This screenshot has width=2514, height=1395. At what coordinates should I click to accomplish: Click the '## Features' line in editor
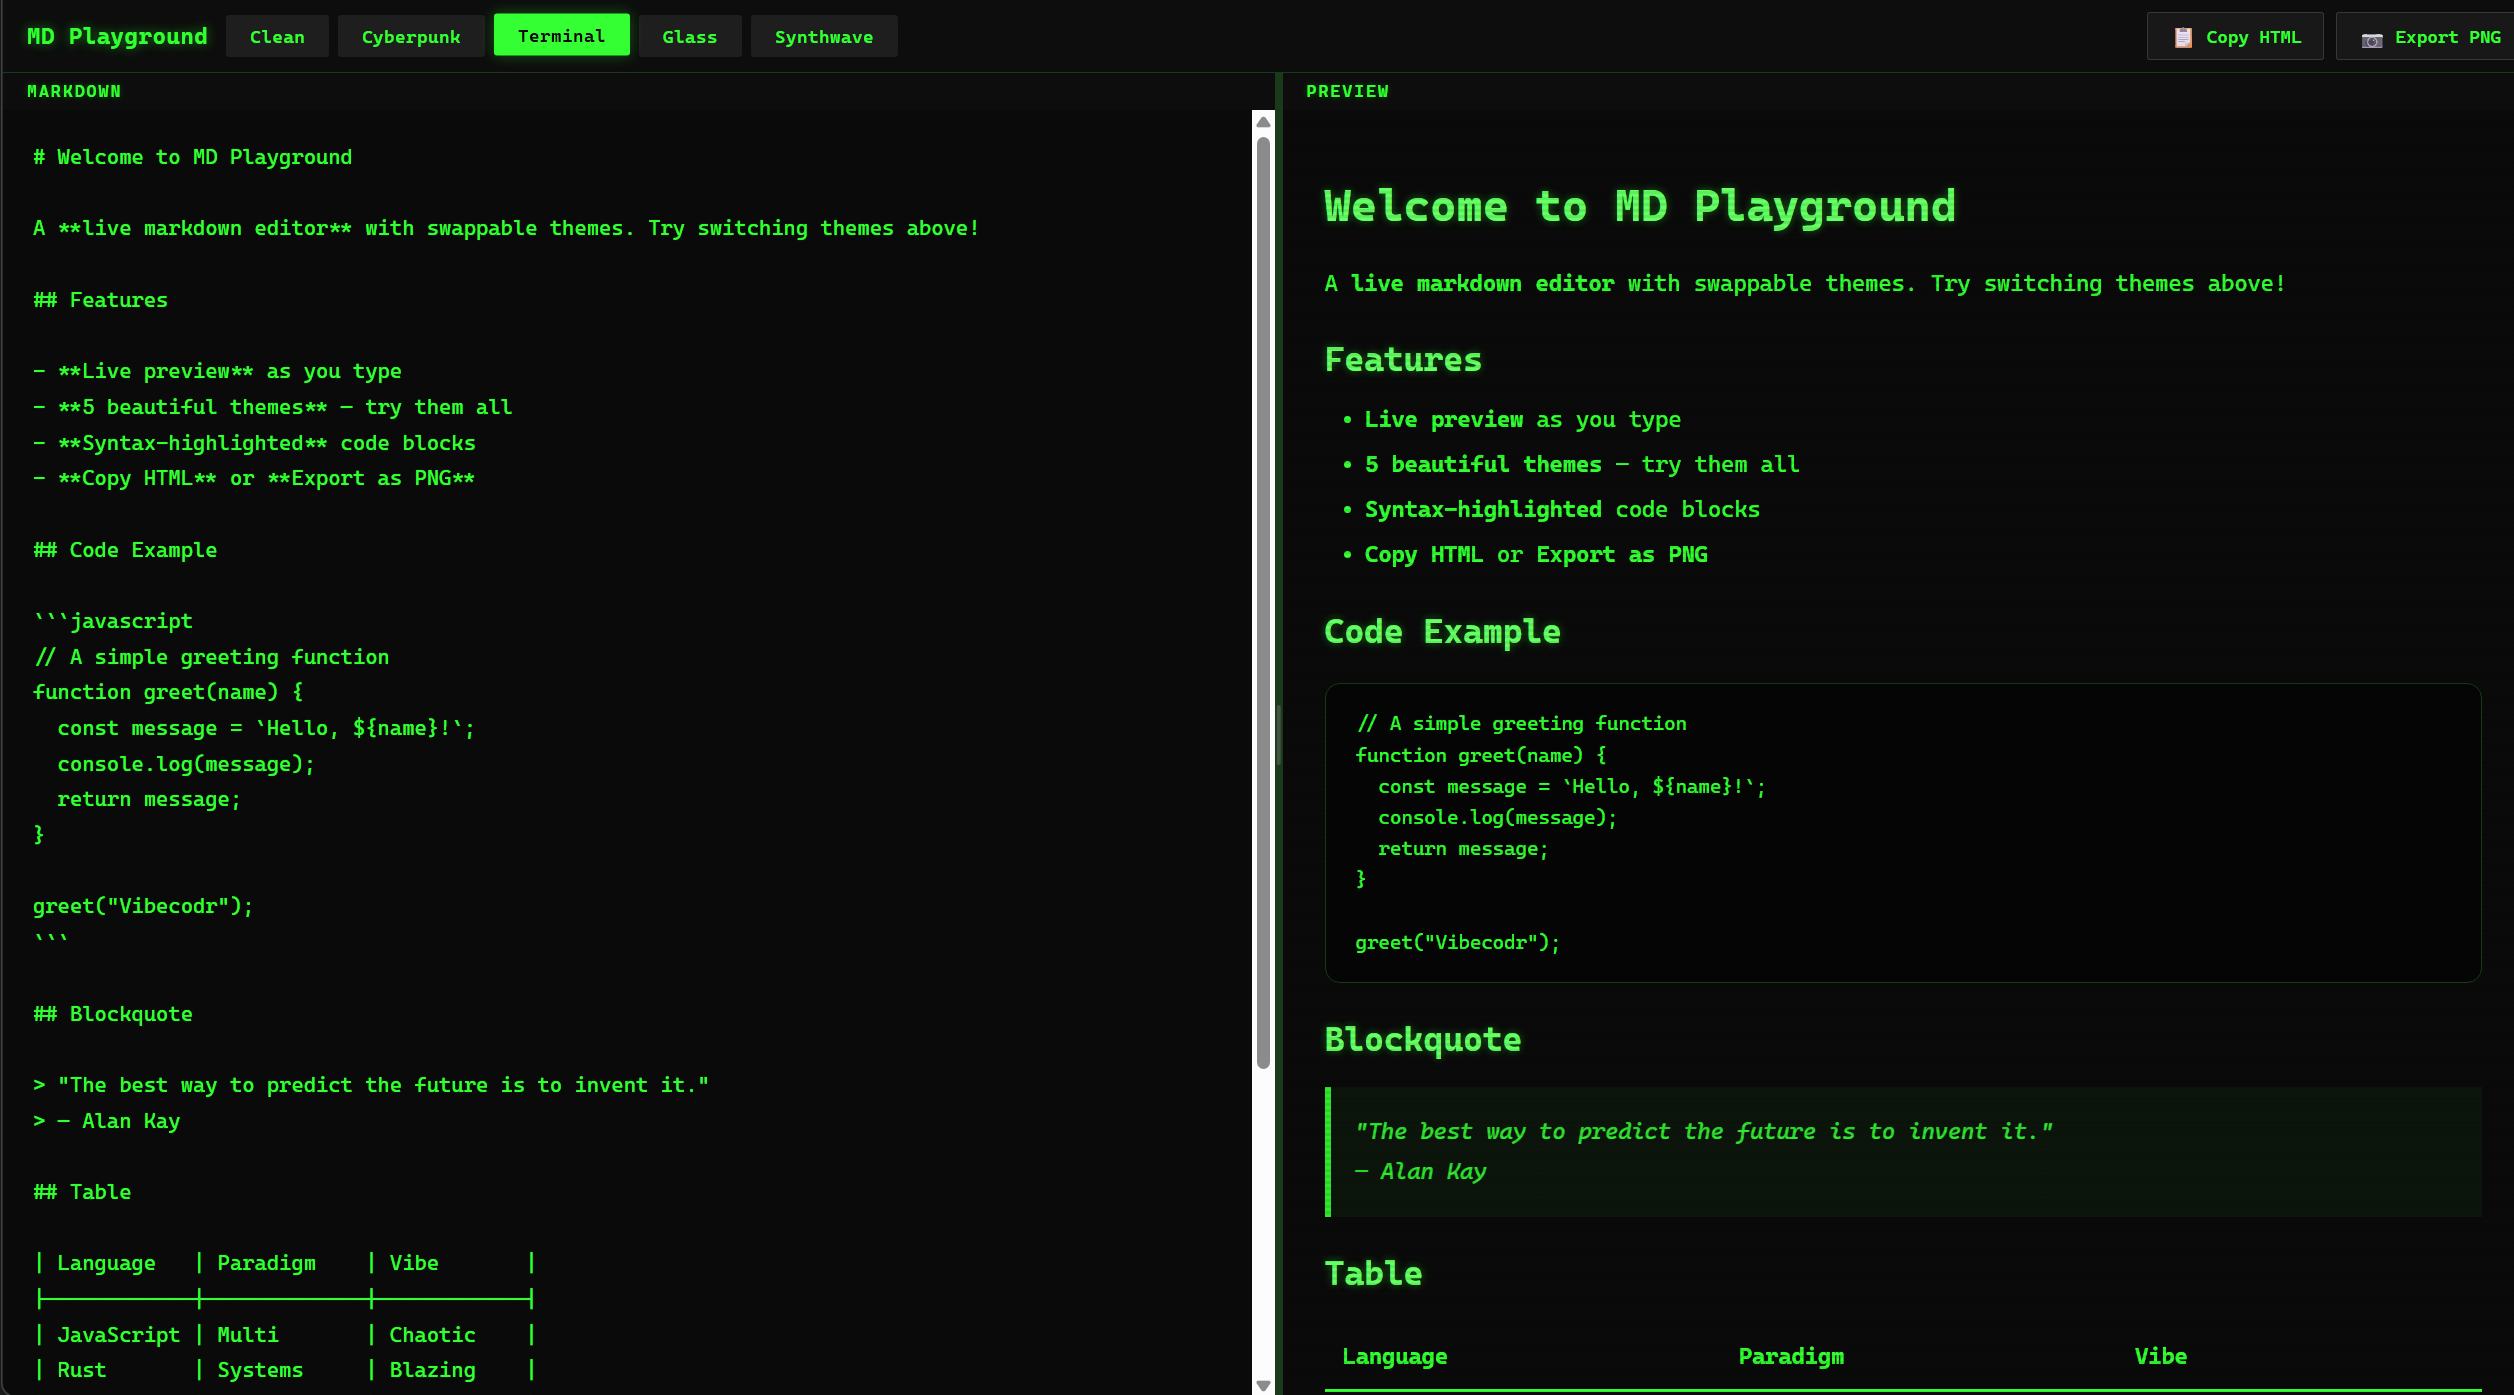100,300
